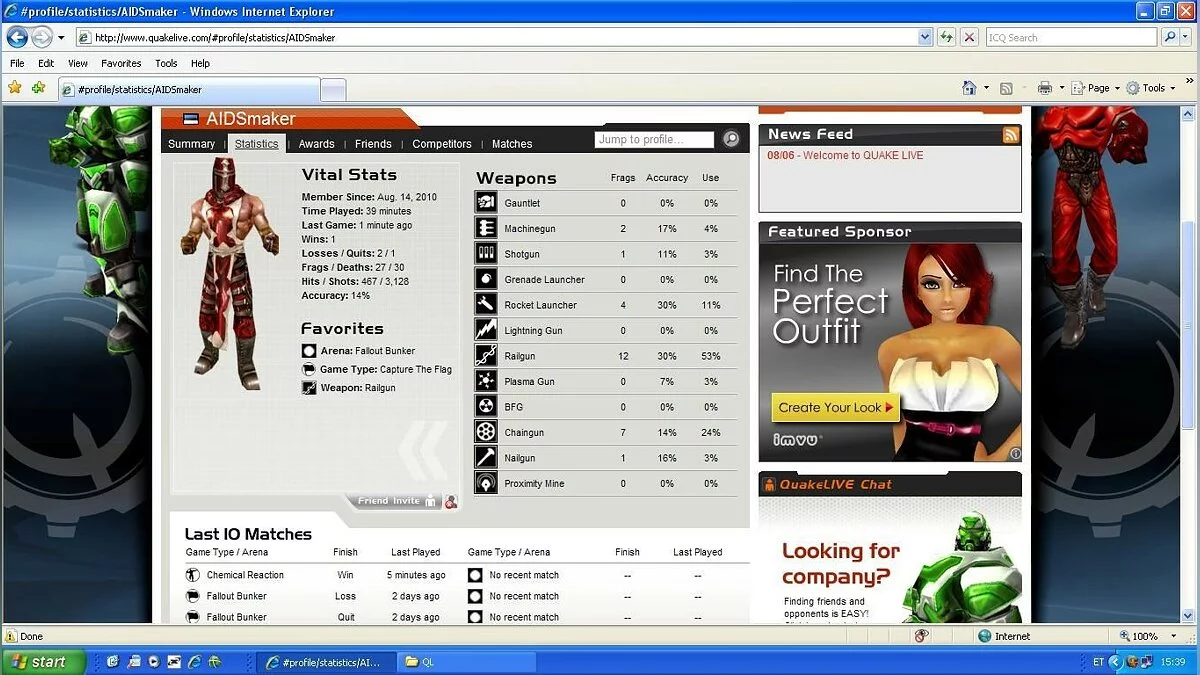Open the Favorites Center star icon
1200x675 pixels.
15,88
